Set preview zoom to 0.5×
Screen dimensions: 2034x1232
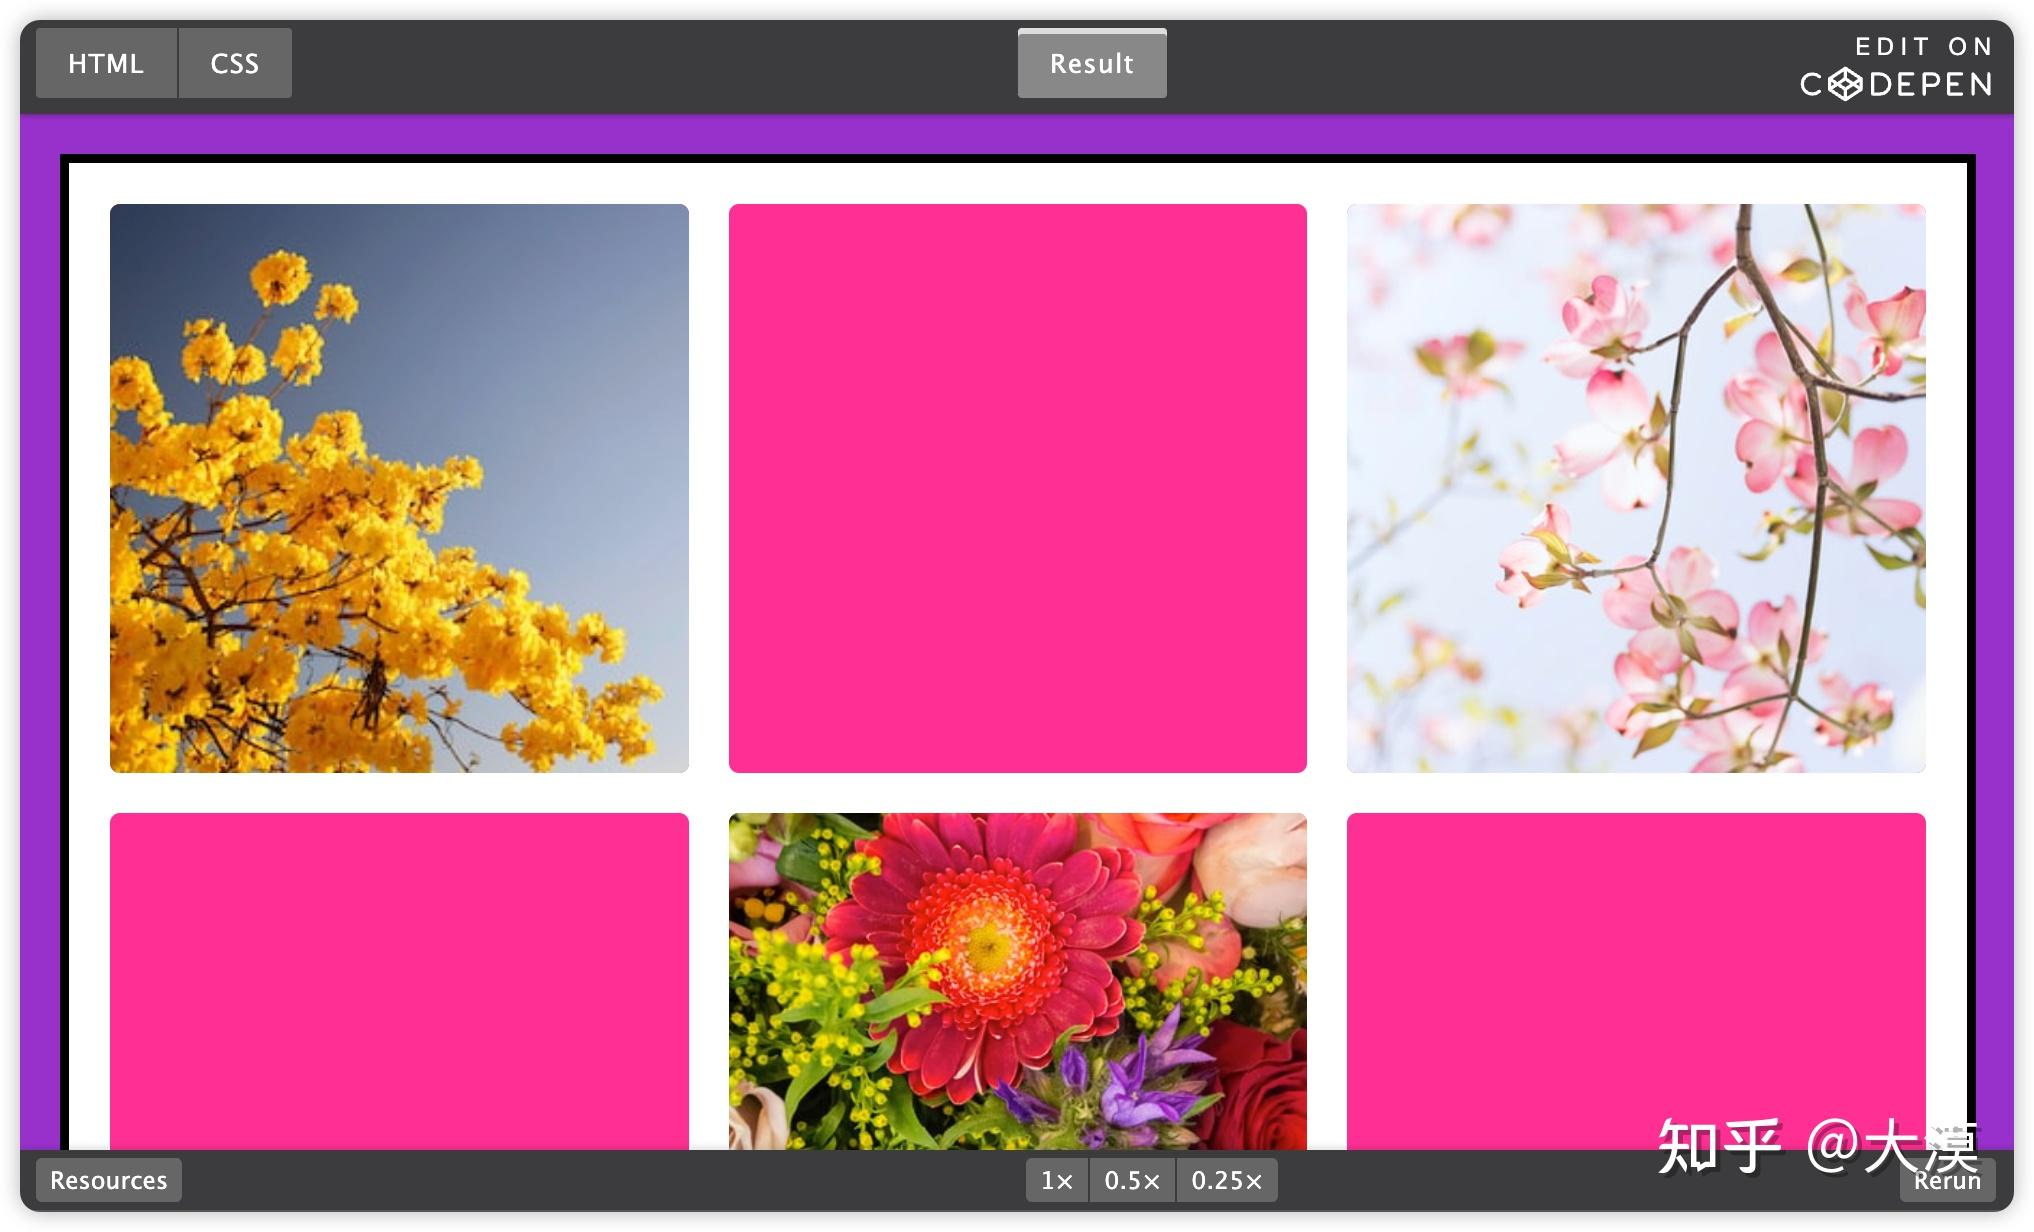pyautogui.click(x=1132, y=1180)
